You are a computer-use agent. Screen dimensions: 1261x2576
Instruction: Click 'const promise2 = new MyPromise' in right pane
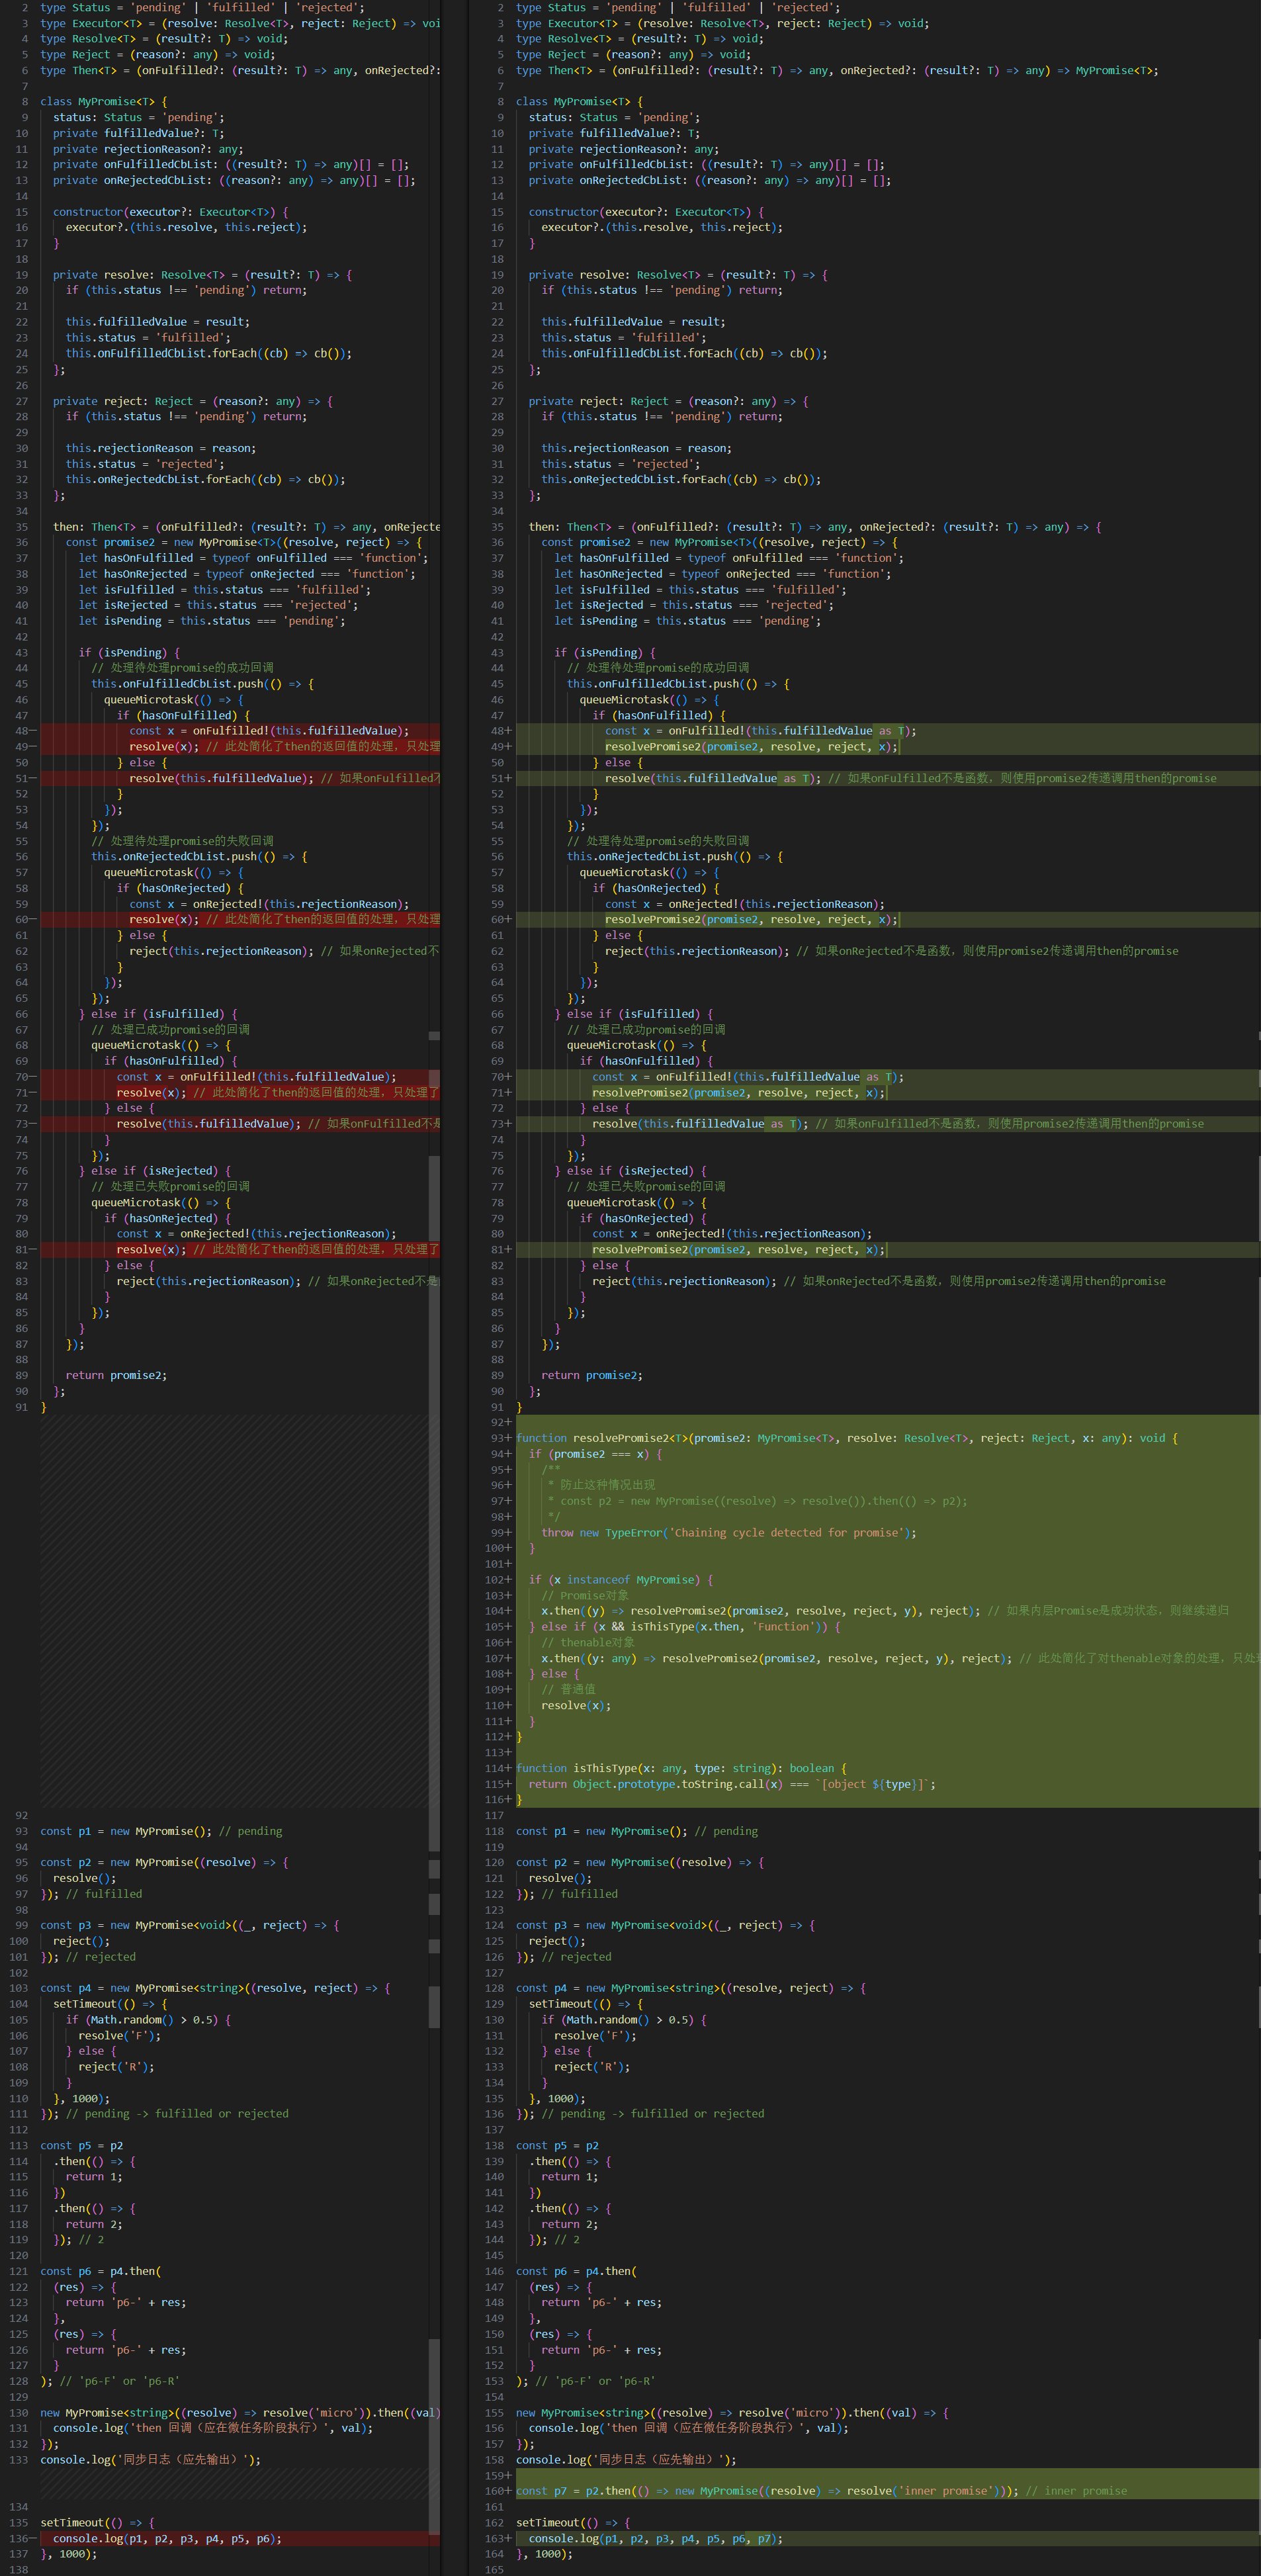point(720,542)
